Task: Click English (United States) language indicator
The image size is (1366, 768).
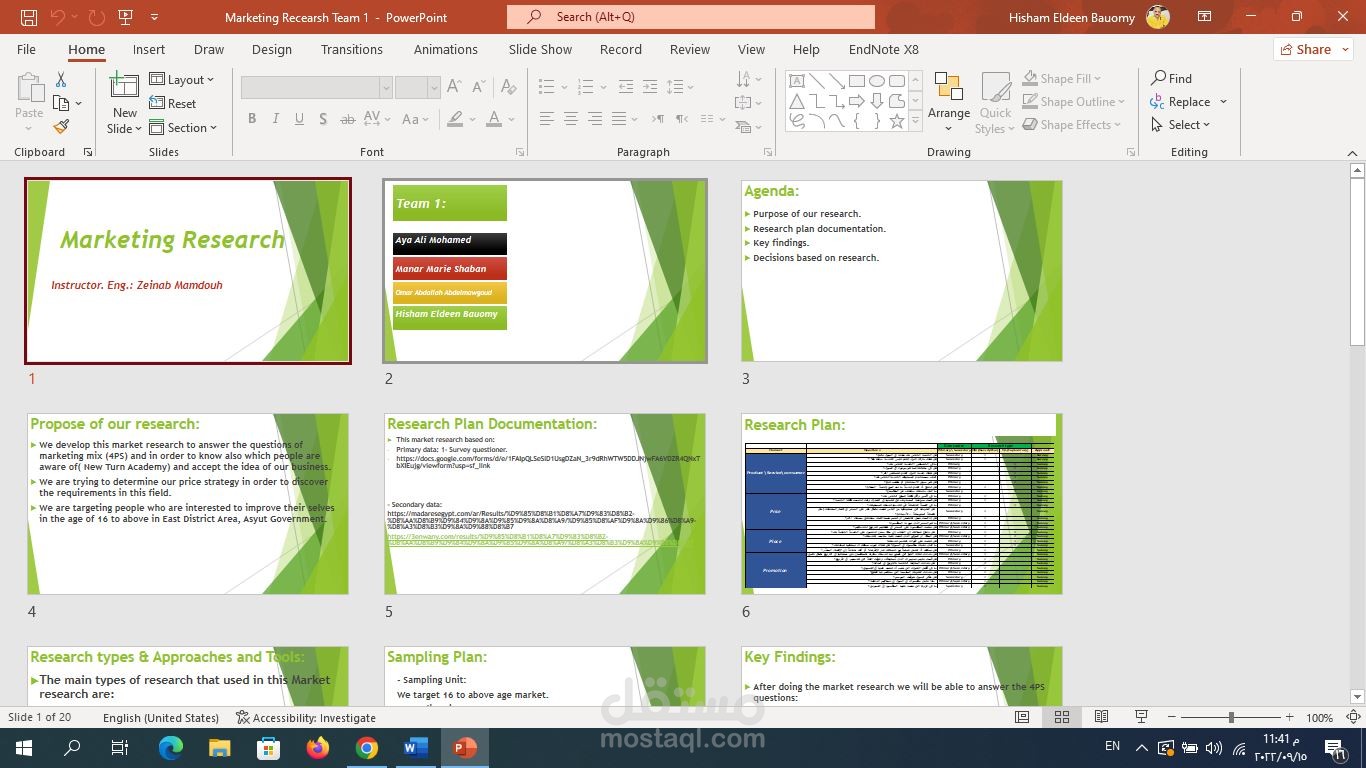Action: 160,717
